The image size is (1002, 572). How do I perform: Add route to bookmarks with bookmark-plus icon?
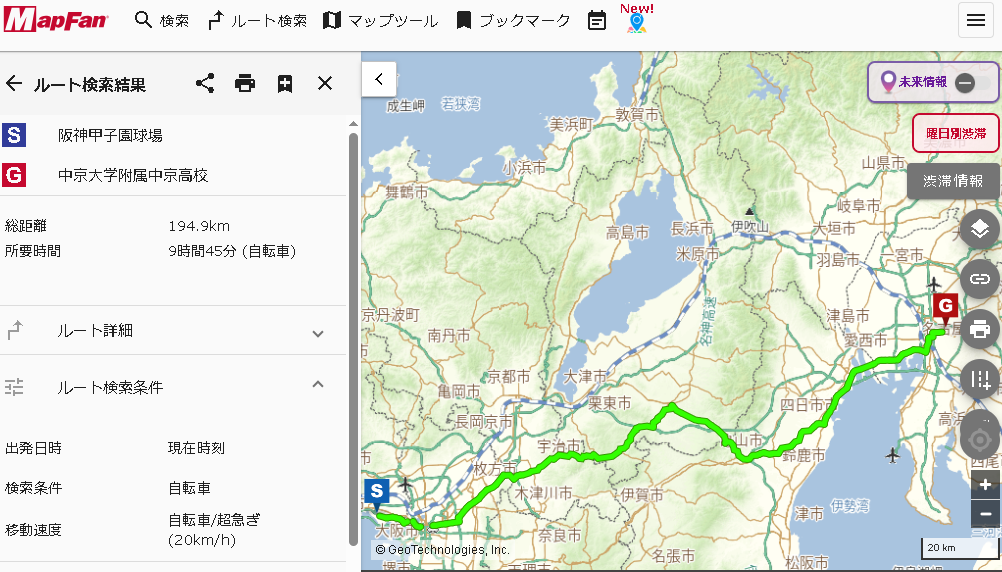pyautogui.click(x=285, y=83)
